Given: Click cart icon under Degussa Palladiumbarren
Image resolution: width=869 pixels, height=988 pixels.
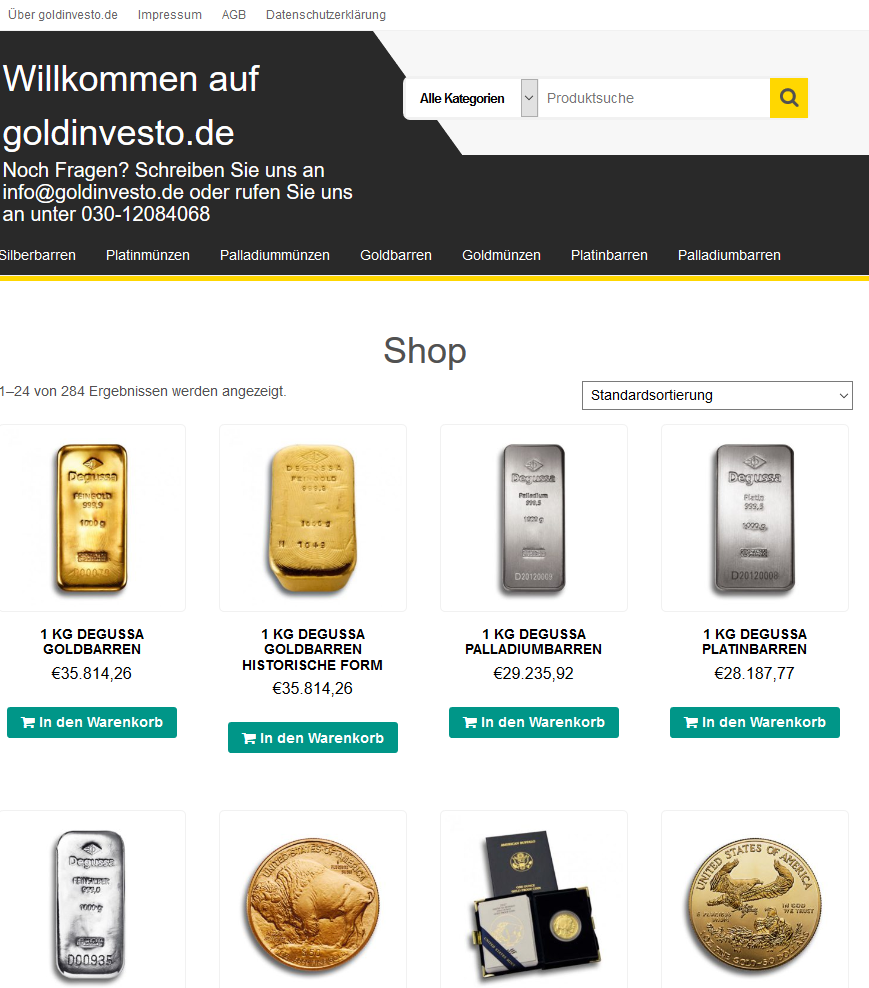Looking at the screenshot, I should point(470,722).
